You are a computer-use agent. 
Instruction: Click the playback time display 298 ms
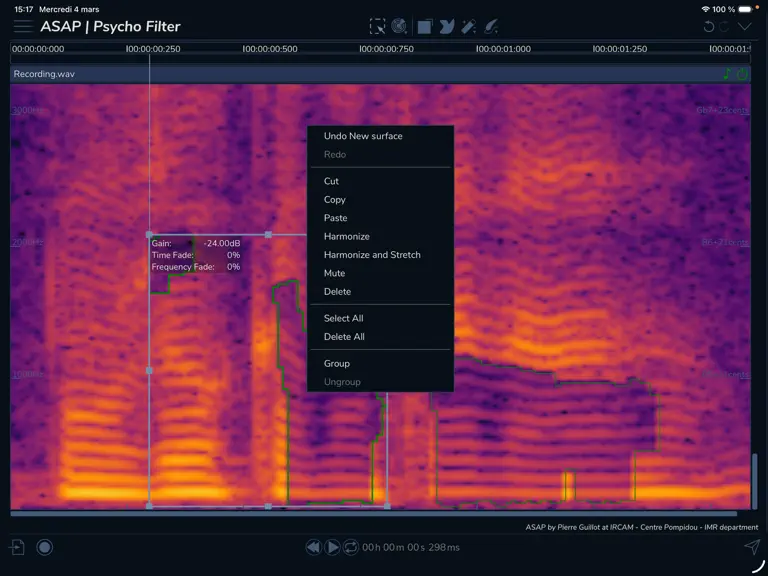click(x=411, y=547)
